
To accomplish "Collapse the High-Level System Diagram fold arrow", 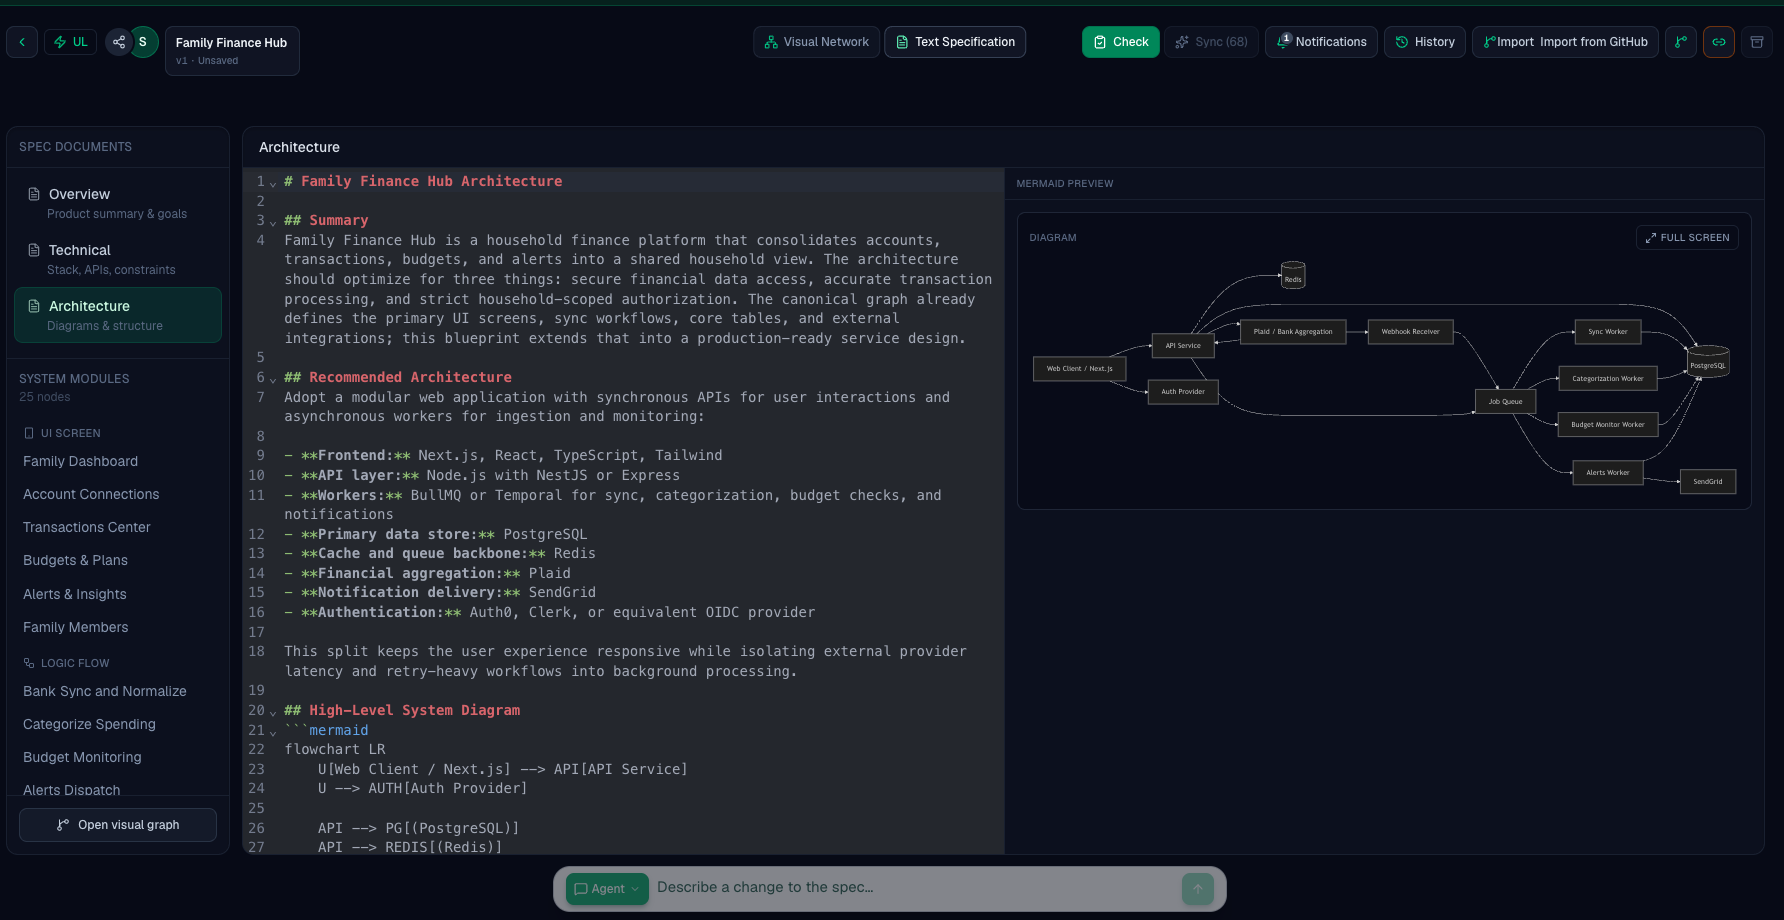I will point(273,712).
